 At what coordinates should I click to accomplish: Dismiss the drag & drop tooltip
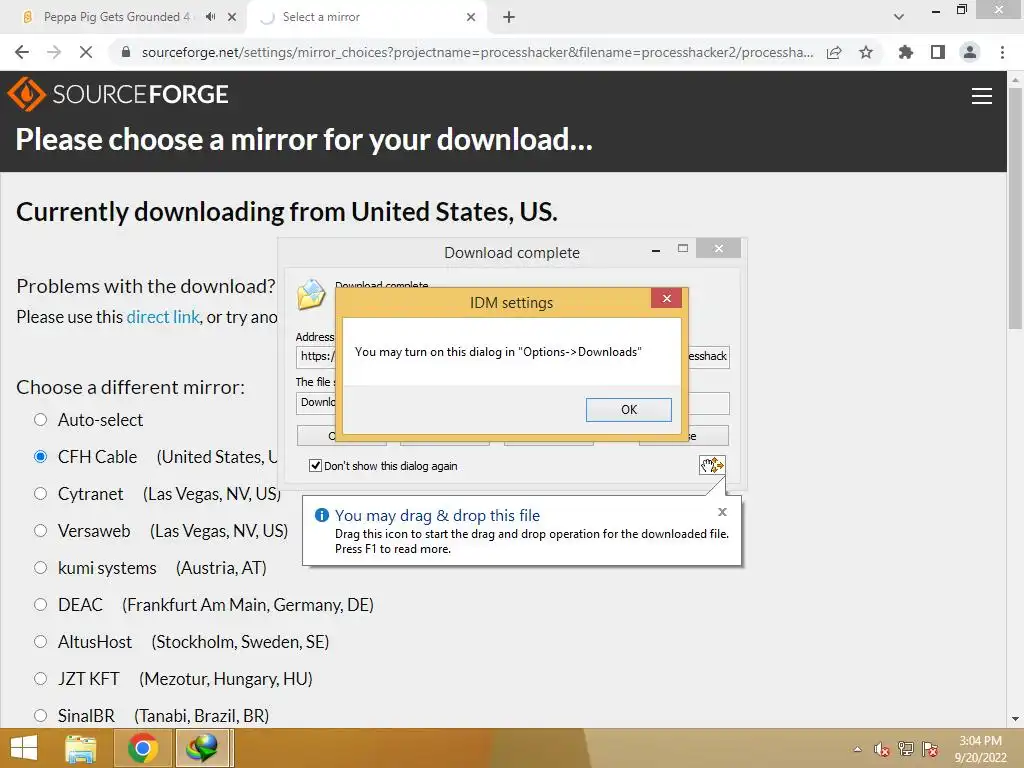click(x=722, y=512)
